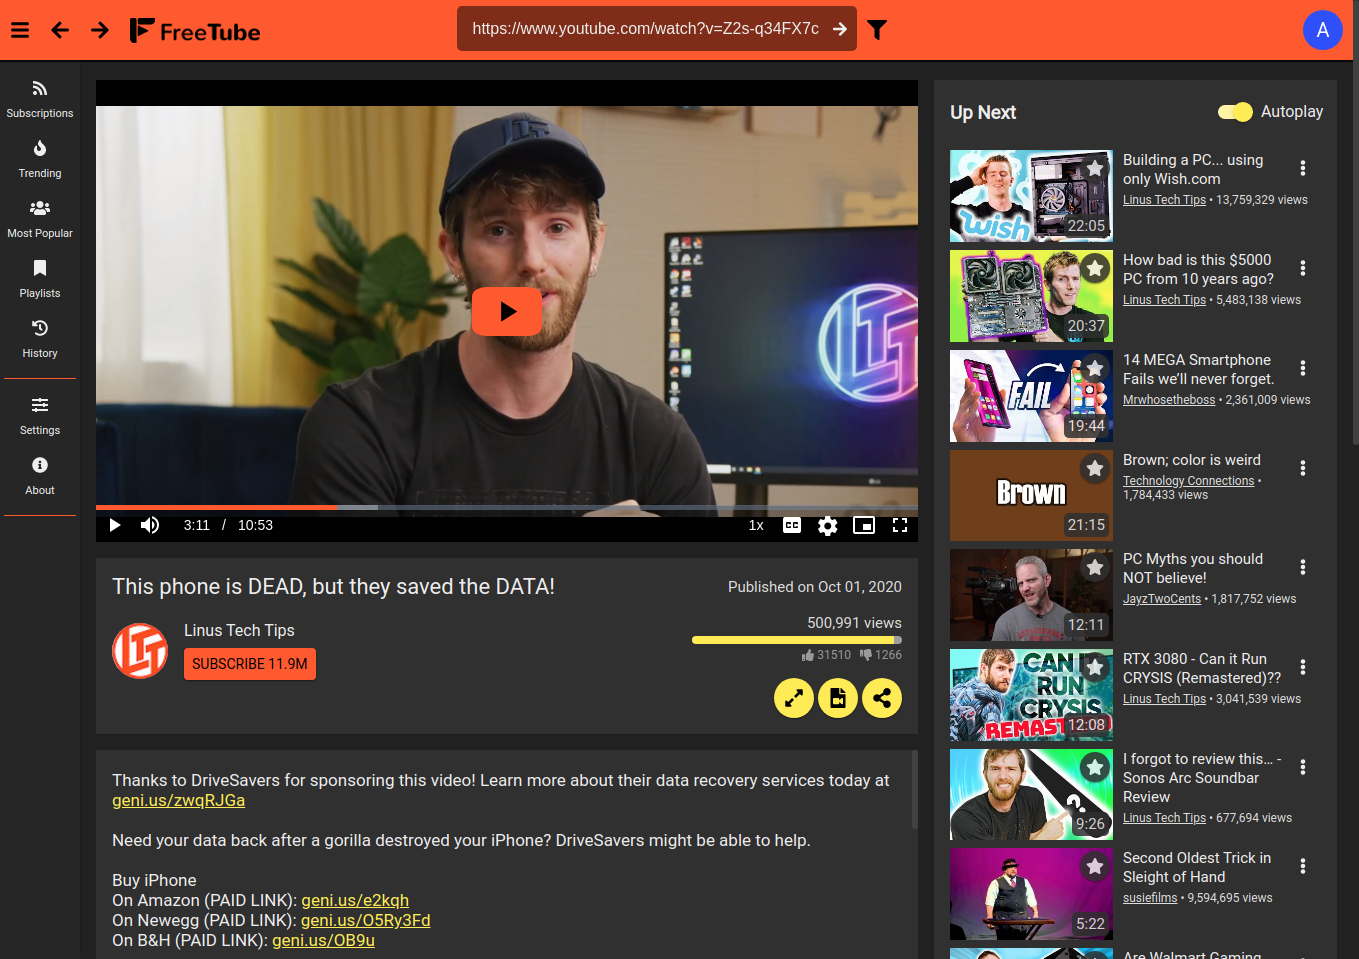1359x959 pixels.
Task: Save the Wish.com PC video via its star
Action: [x=1095, y=169]
